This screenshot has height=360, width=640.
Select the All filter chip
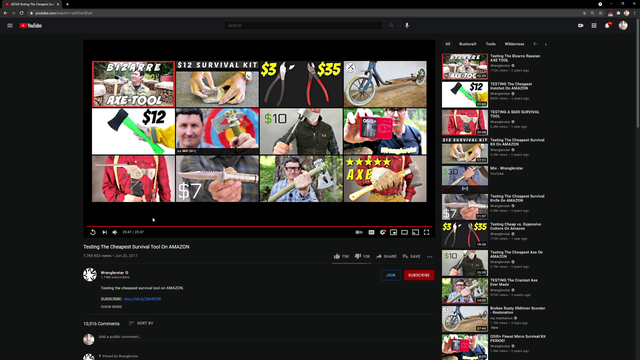(448, 44)
